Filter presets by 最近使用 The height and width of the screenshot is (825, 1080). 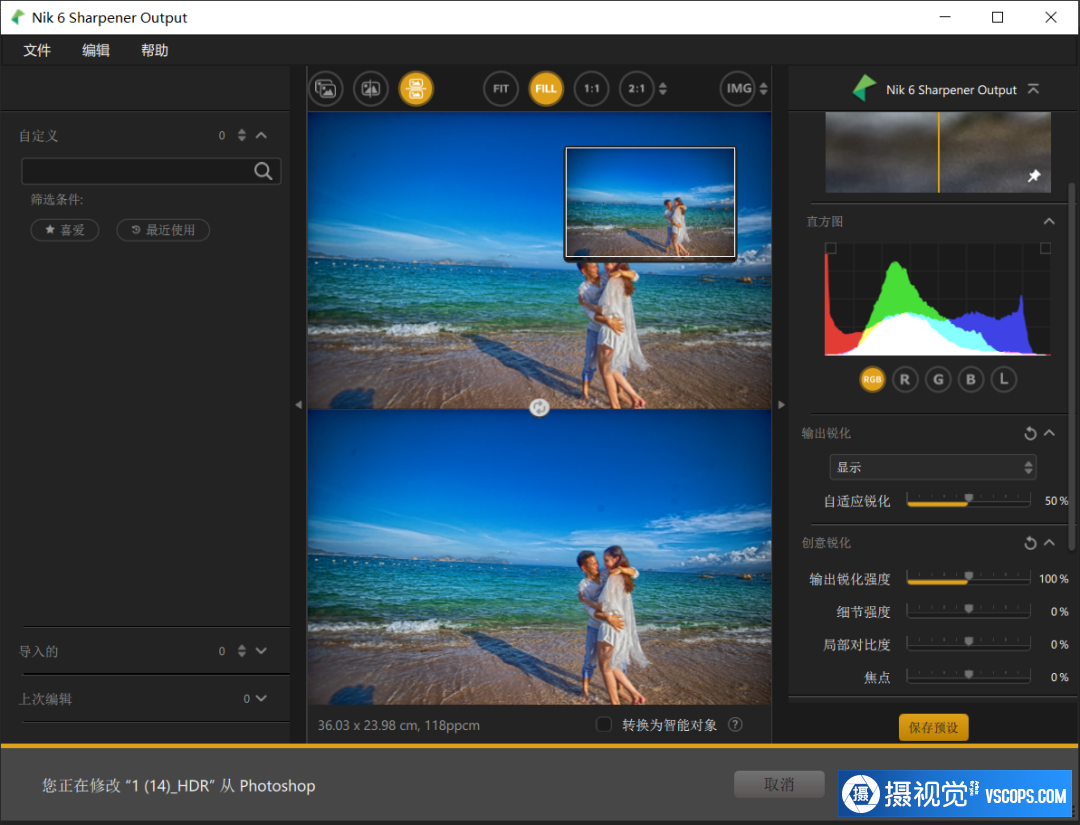click(x=163, y=230)
